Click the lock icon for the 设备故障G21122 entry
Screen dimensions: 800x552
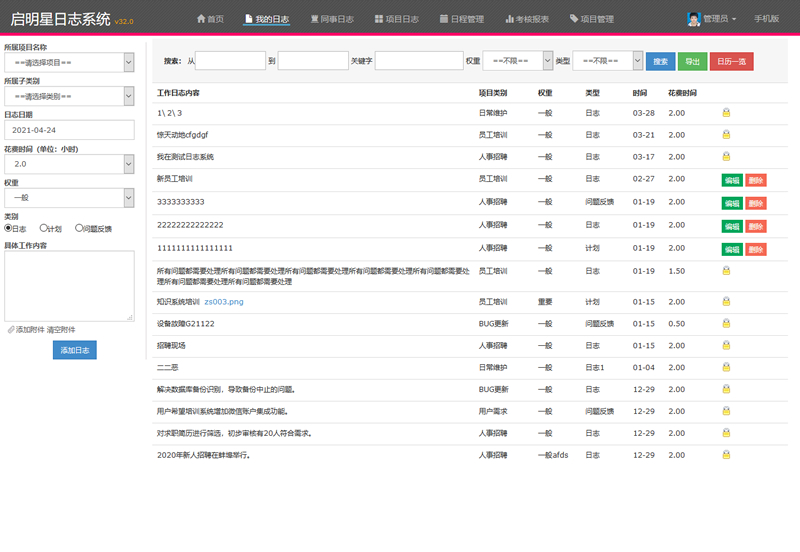[726, 324]
